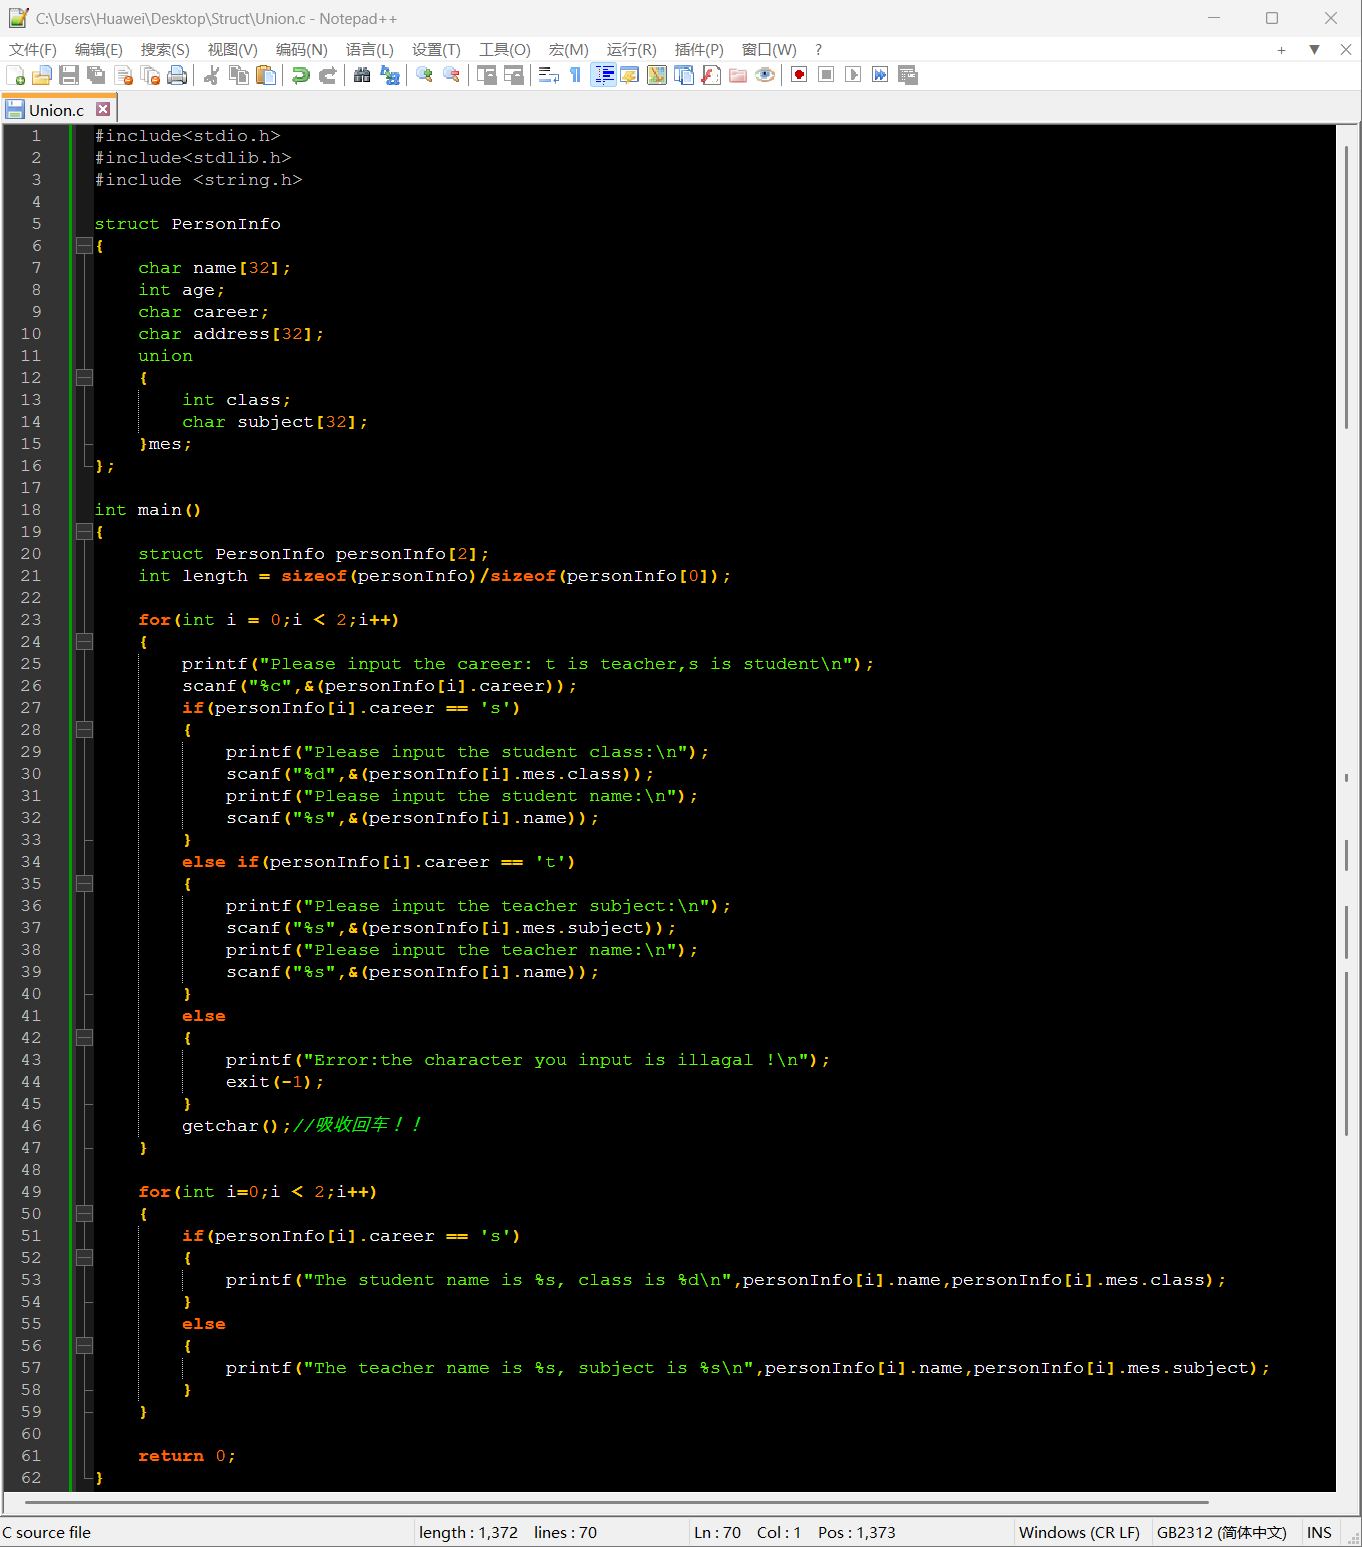Click the Close All documents toolbar icon
The image size is (1362, 1547).
click(151, 75)
